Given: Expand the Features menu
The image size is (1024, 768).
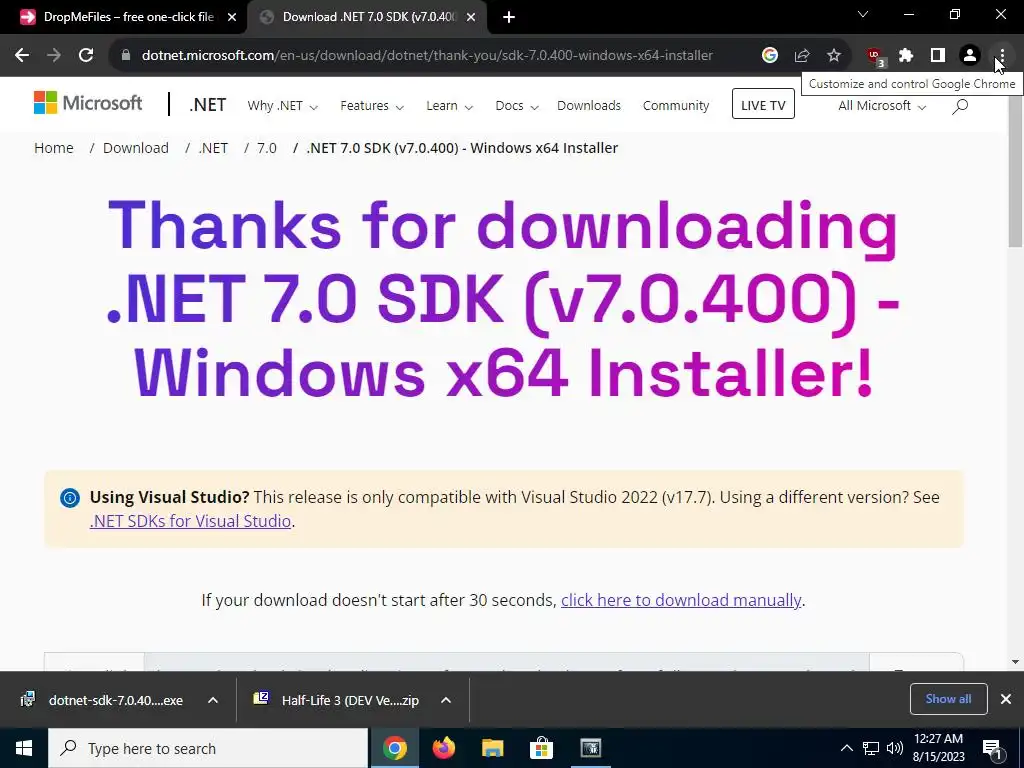Looking at the screenshot, I should (372, 106).
